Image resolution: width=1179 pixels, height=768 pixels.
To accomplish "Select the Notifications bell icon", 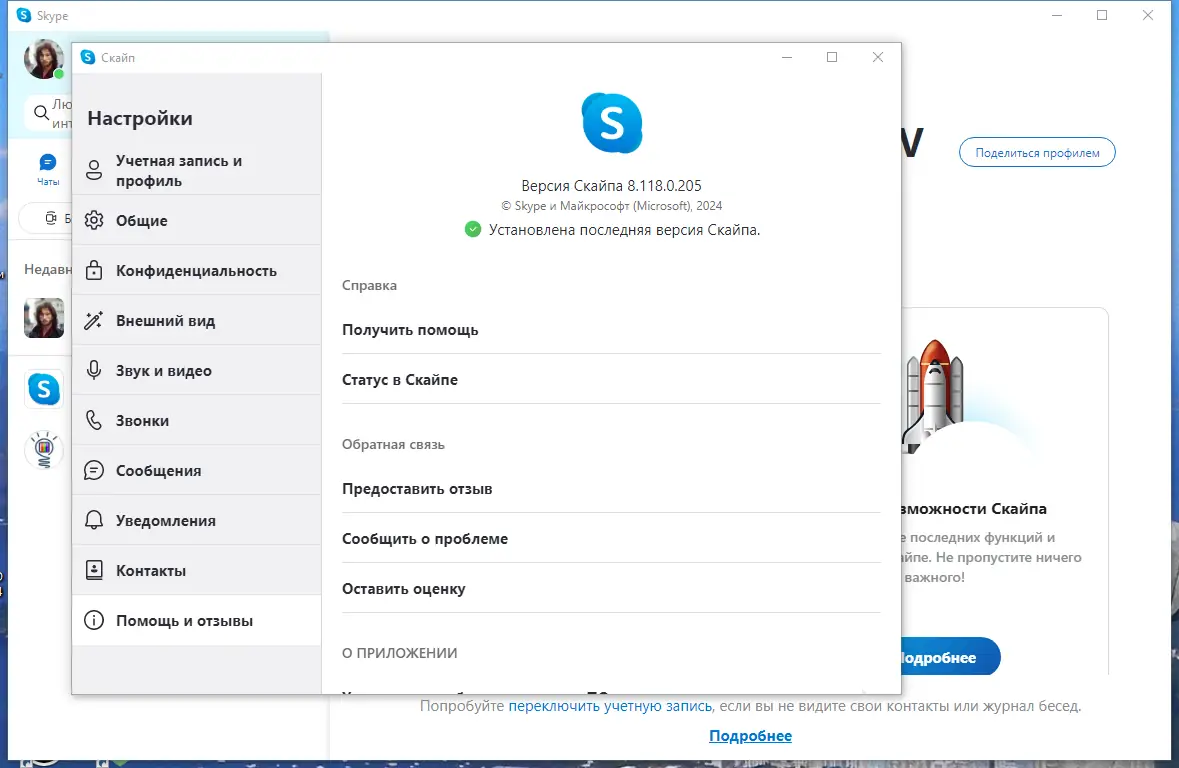I will 94,521.
